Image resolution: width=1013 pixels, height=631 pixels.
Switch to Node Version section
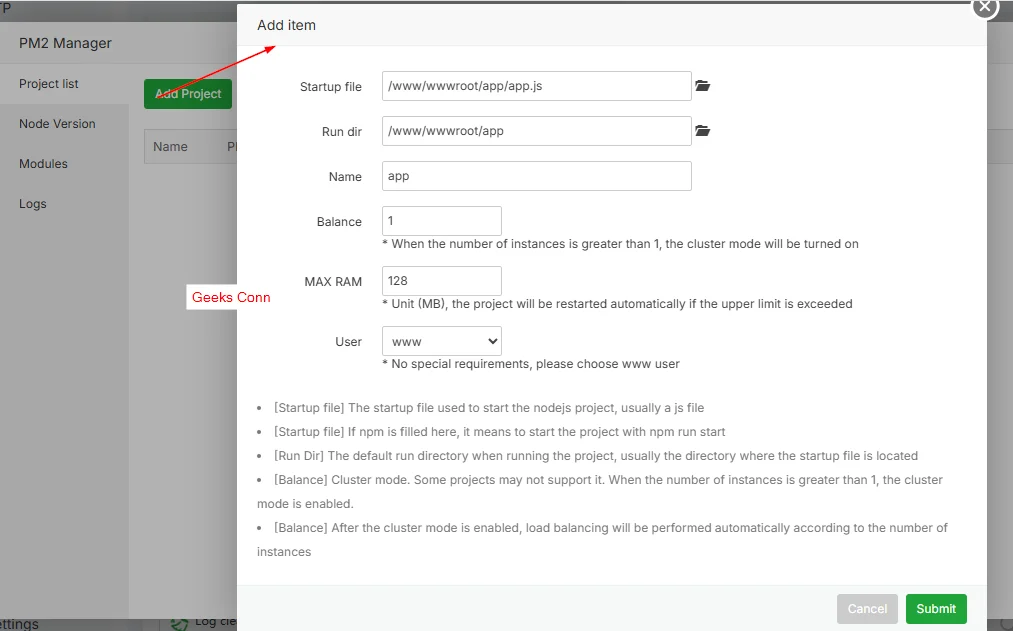click(x=55, y=123)
